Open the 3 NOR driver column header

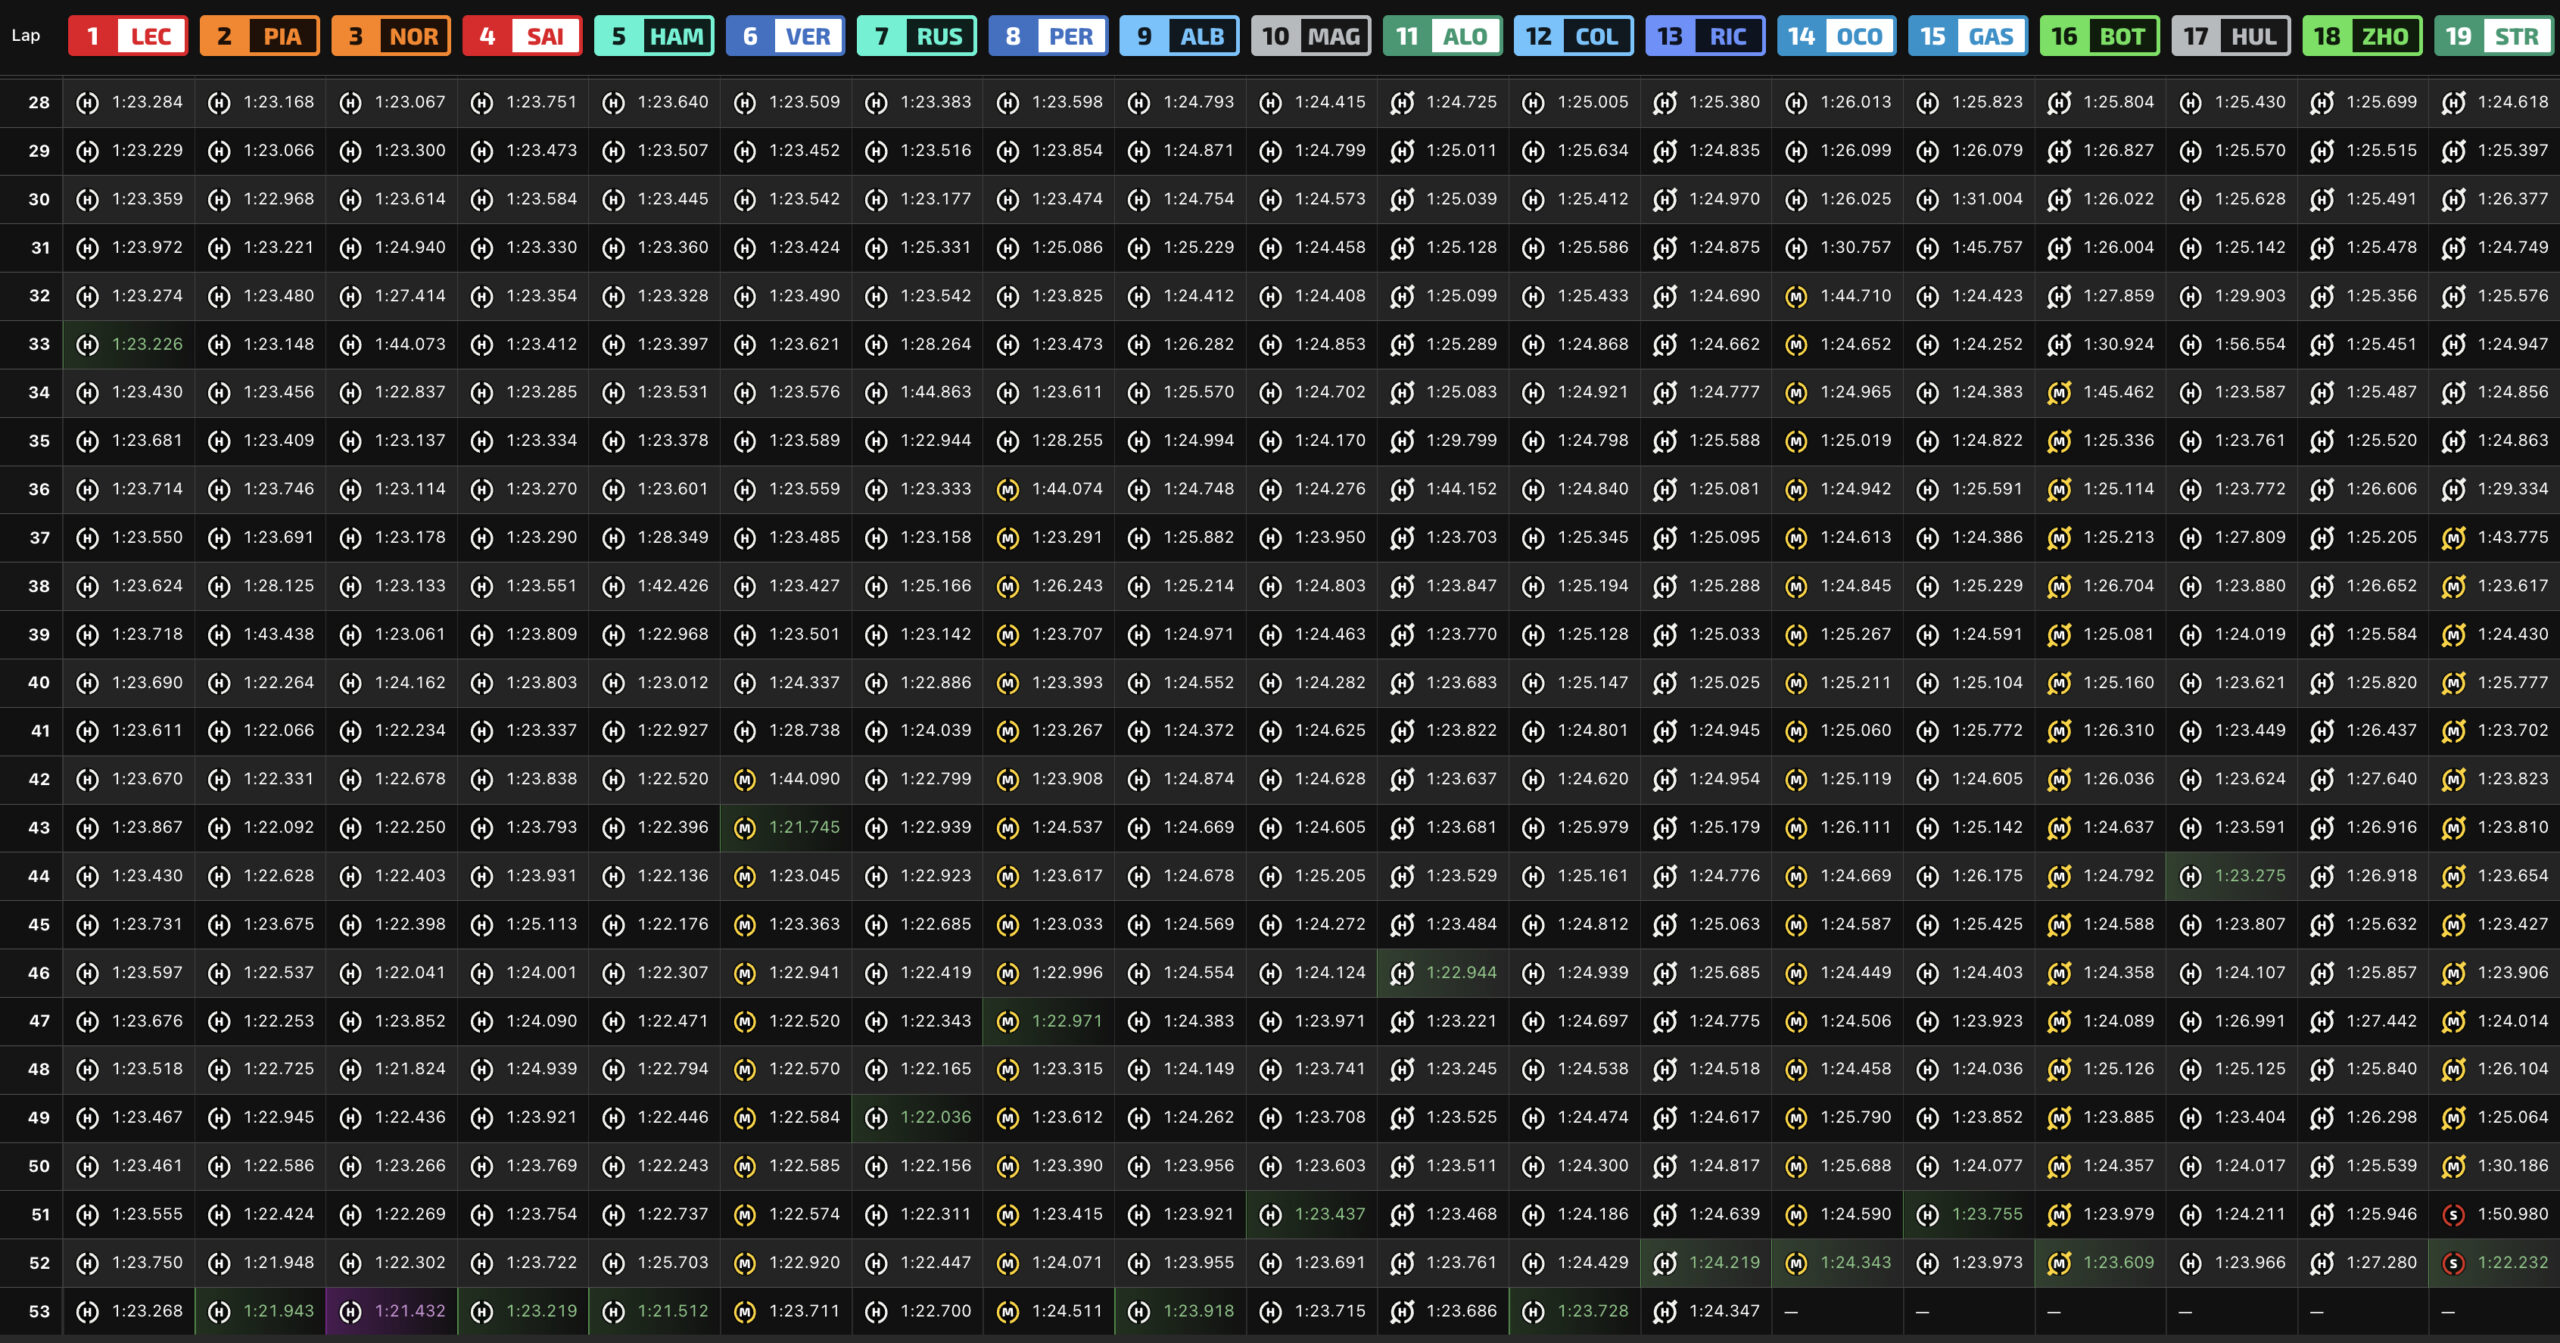[x=391, y=37]
